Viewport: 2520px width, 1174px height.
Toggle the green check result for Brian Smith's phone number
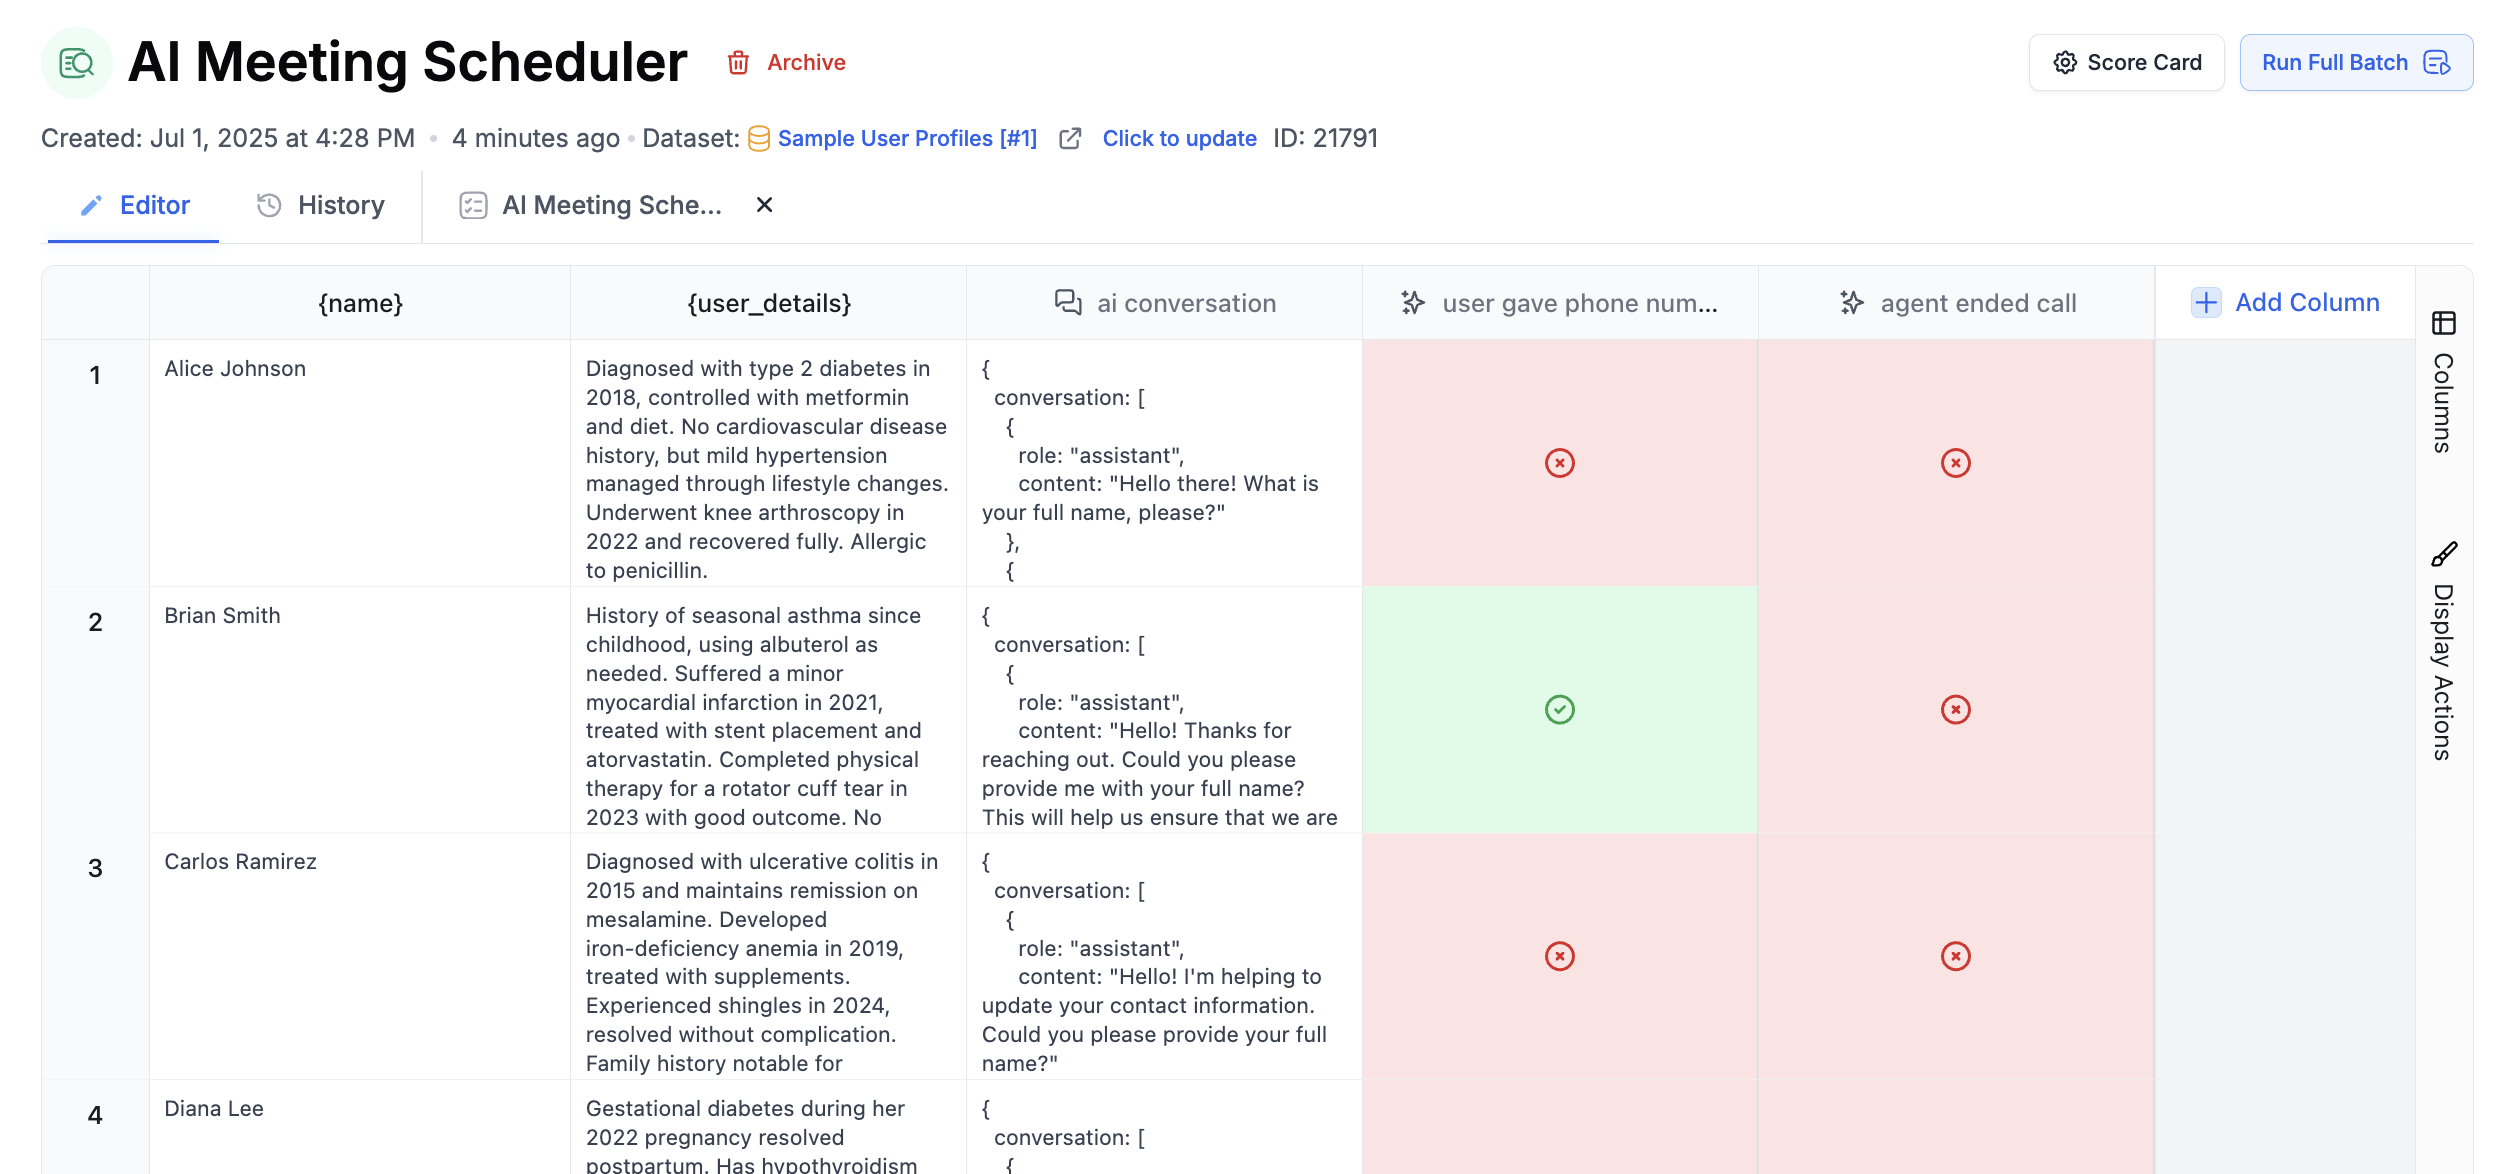(1560, 710)
